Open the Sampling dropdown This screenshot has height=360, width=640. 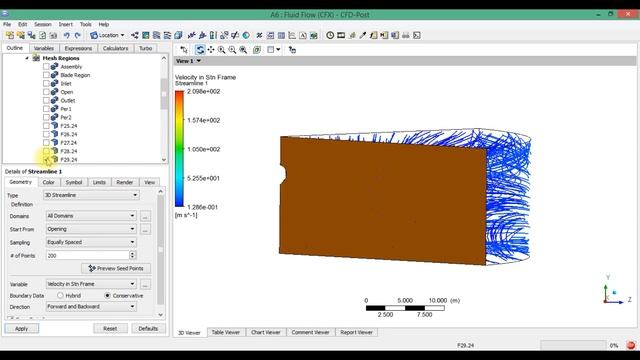point(91,242)
